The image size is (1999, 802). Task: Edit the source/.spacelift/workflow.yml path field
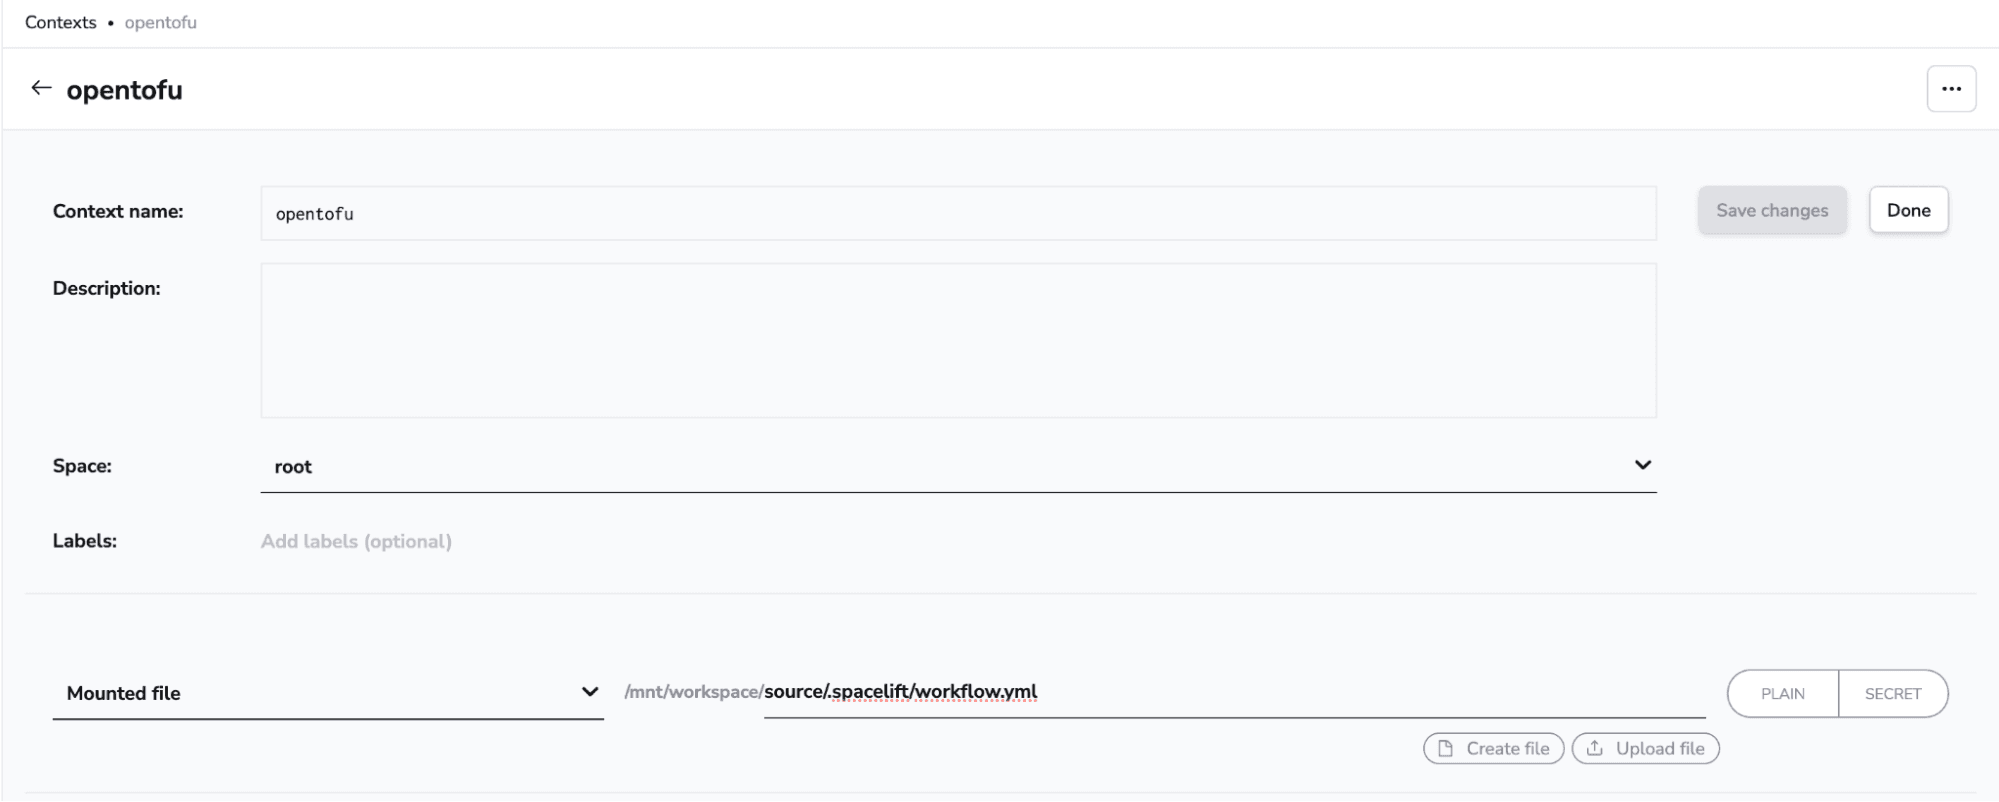coord(1234,692)
